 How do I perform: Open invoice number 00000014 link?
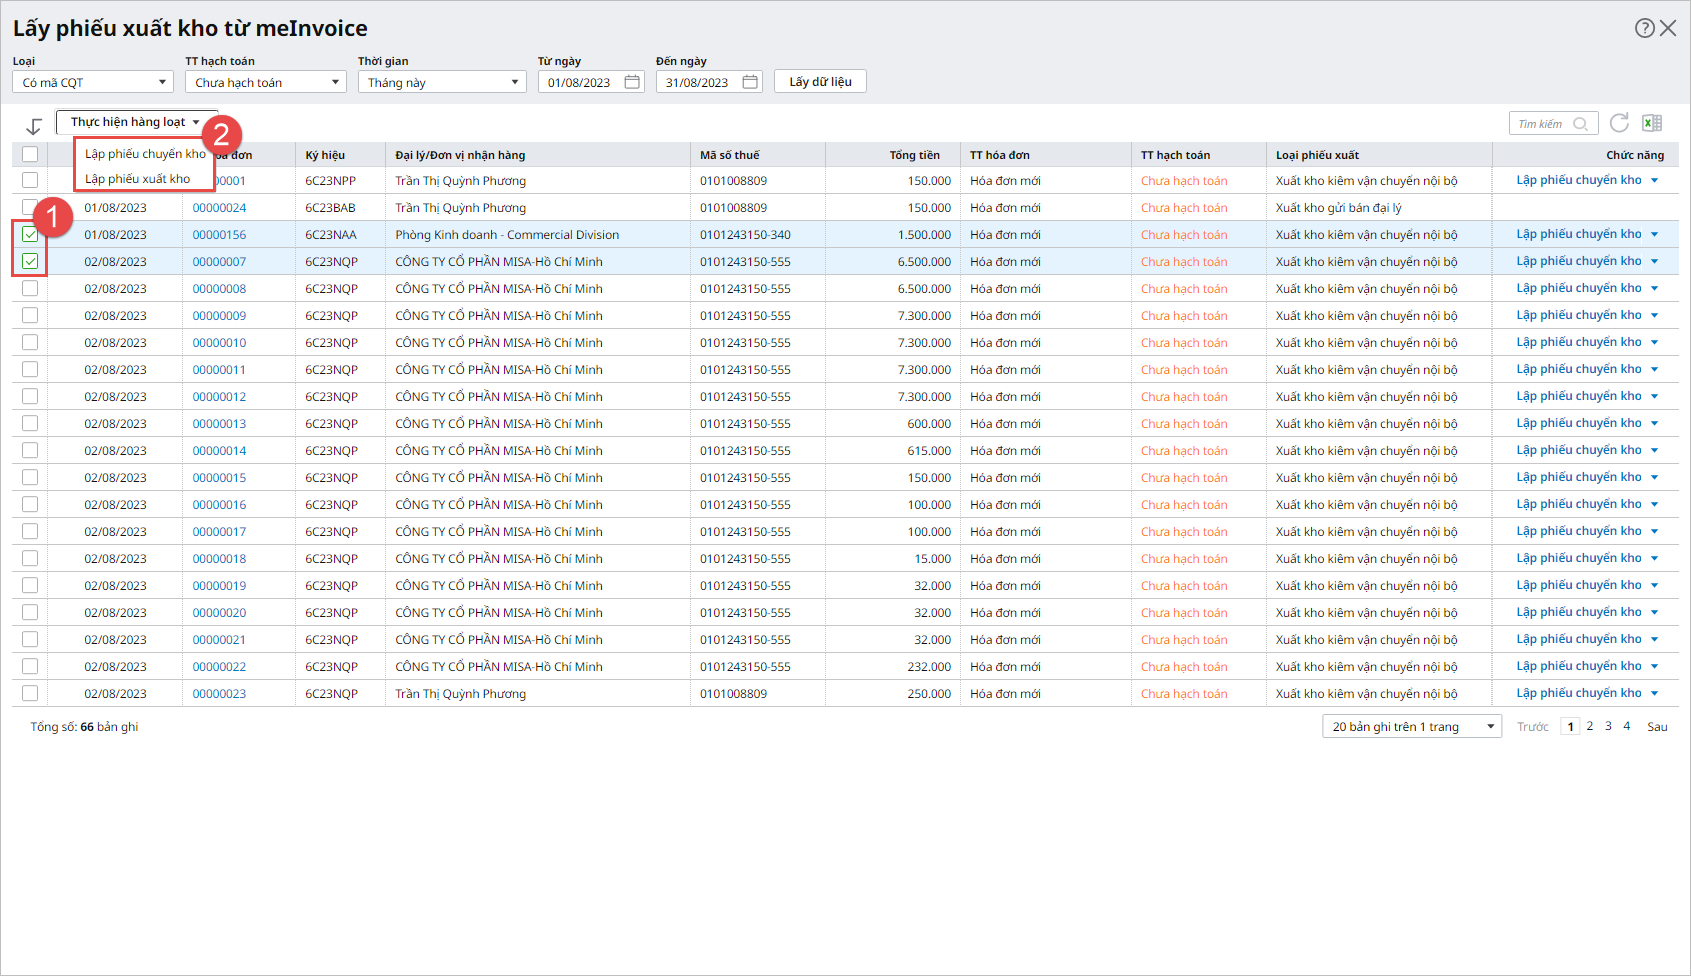click(219, 451)
